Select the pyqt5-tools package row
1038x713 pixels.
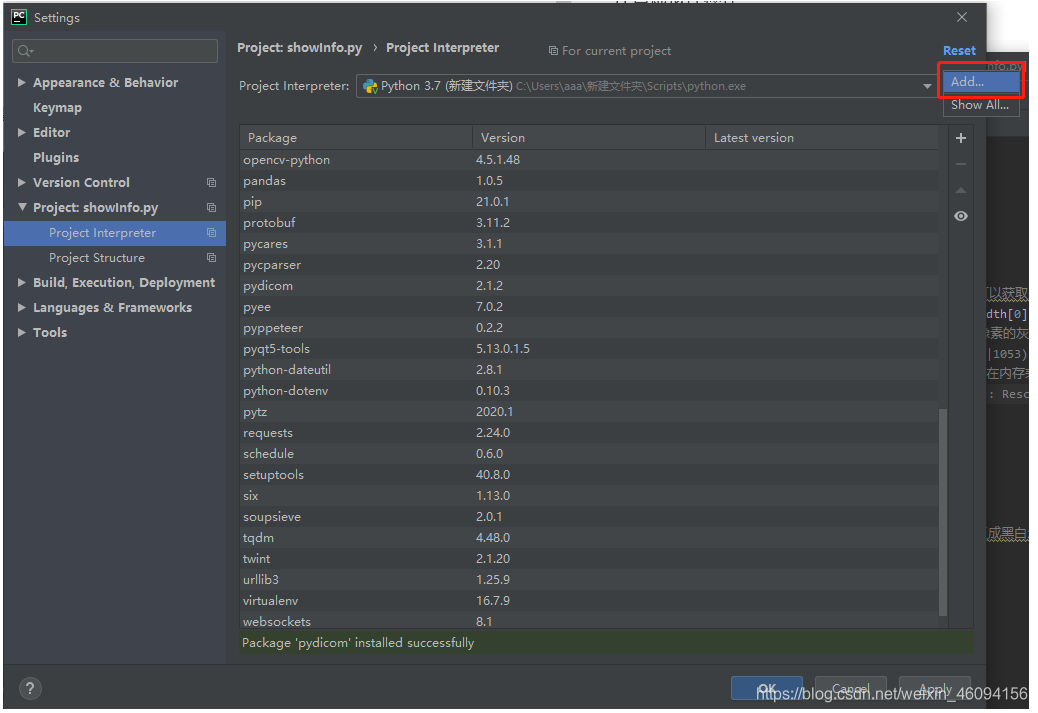[x=589, y=349]
